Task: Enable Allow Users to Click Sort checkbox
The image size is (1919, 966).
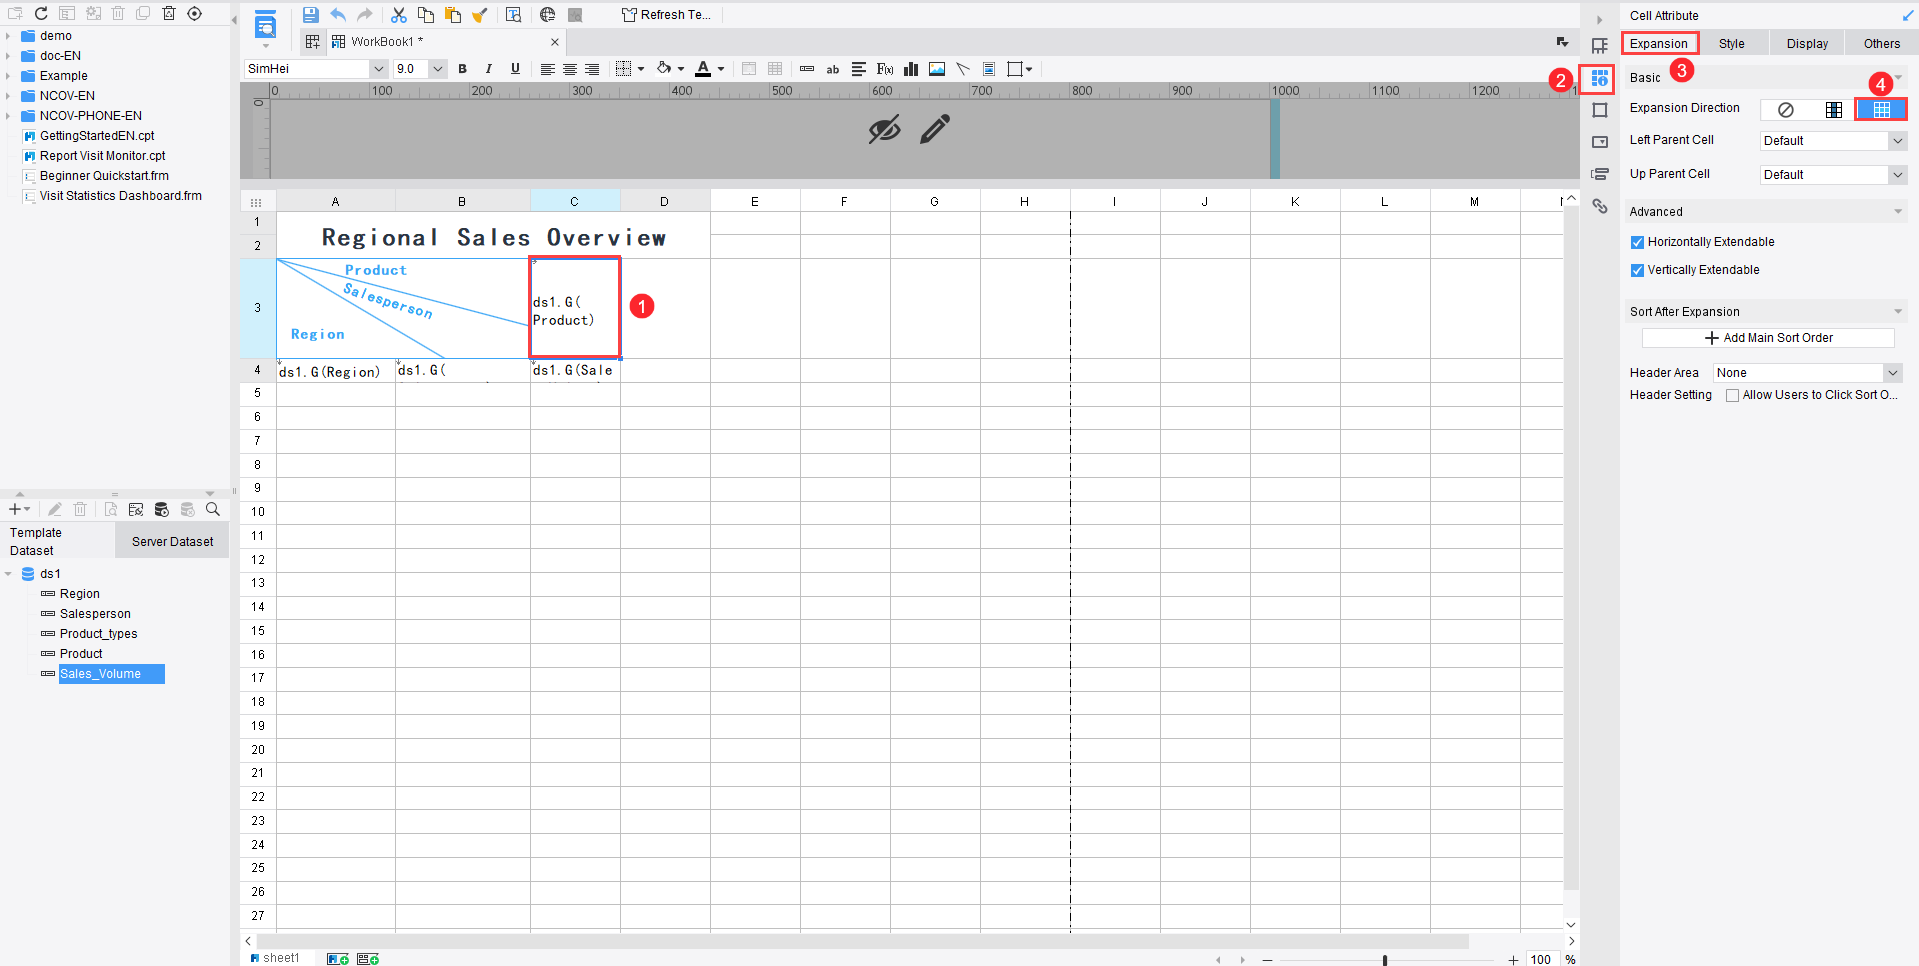Action: point(1732,395)
